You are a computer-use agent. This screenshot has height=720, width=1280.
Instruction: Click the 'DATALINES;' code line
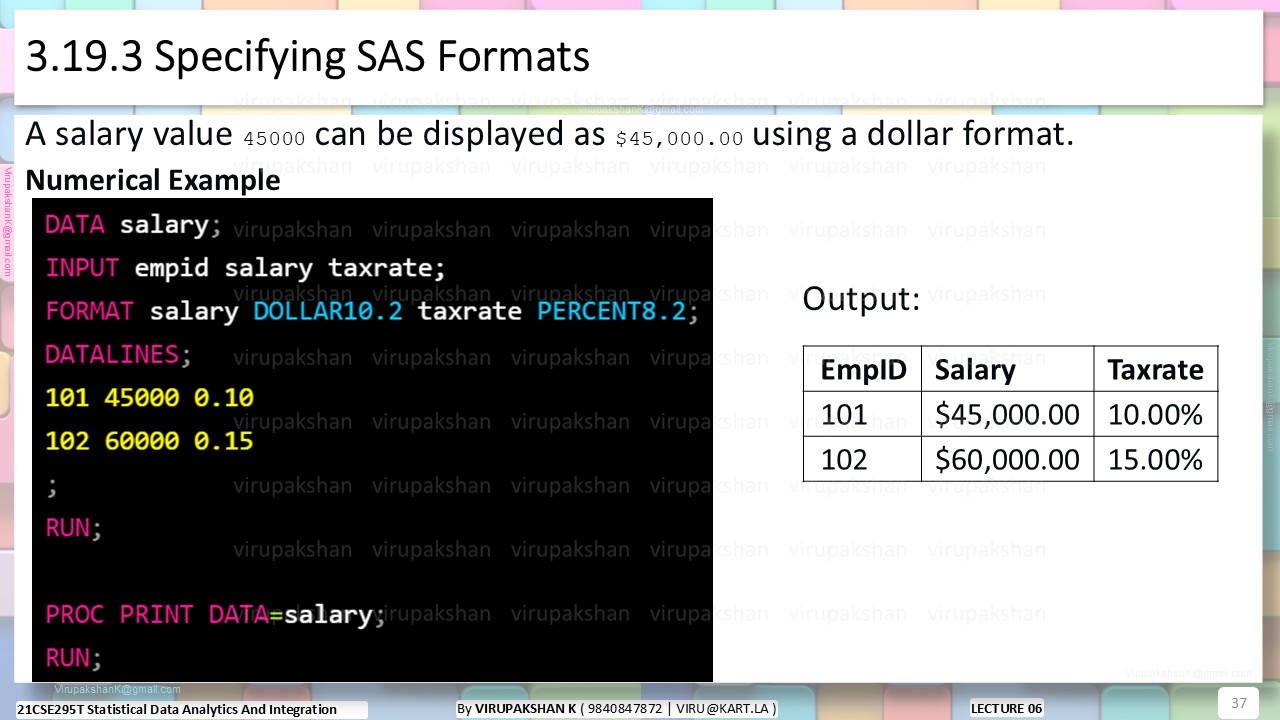(x=118, y=355)
